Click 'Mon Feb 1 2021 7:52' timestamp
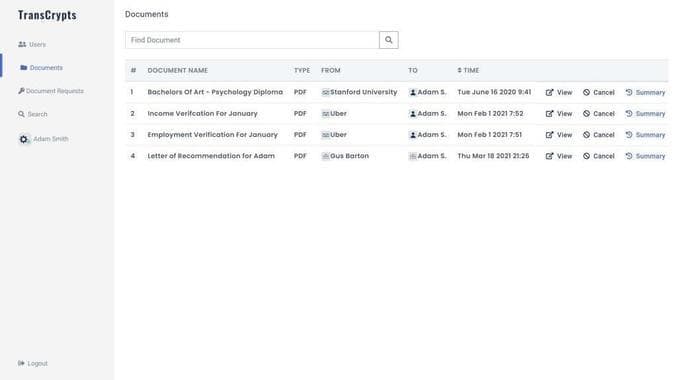The height and width of the screenshot is (380, 680). click(x=490, y=113)
